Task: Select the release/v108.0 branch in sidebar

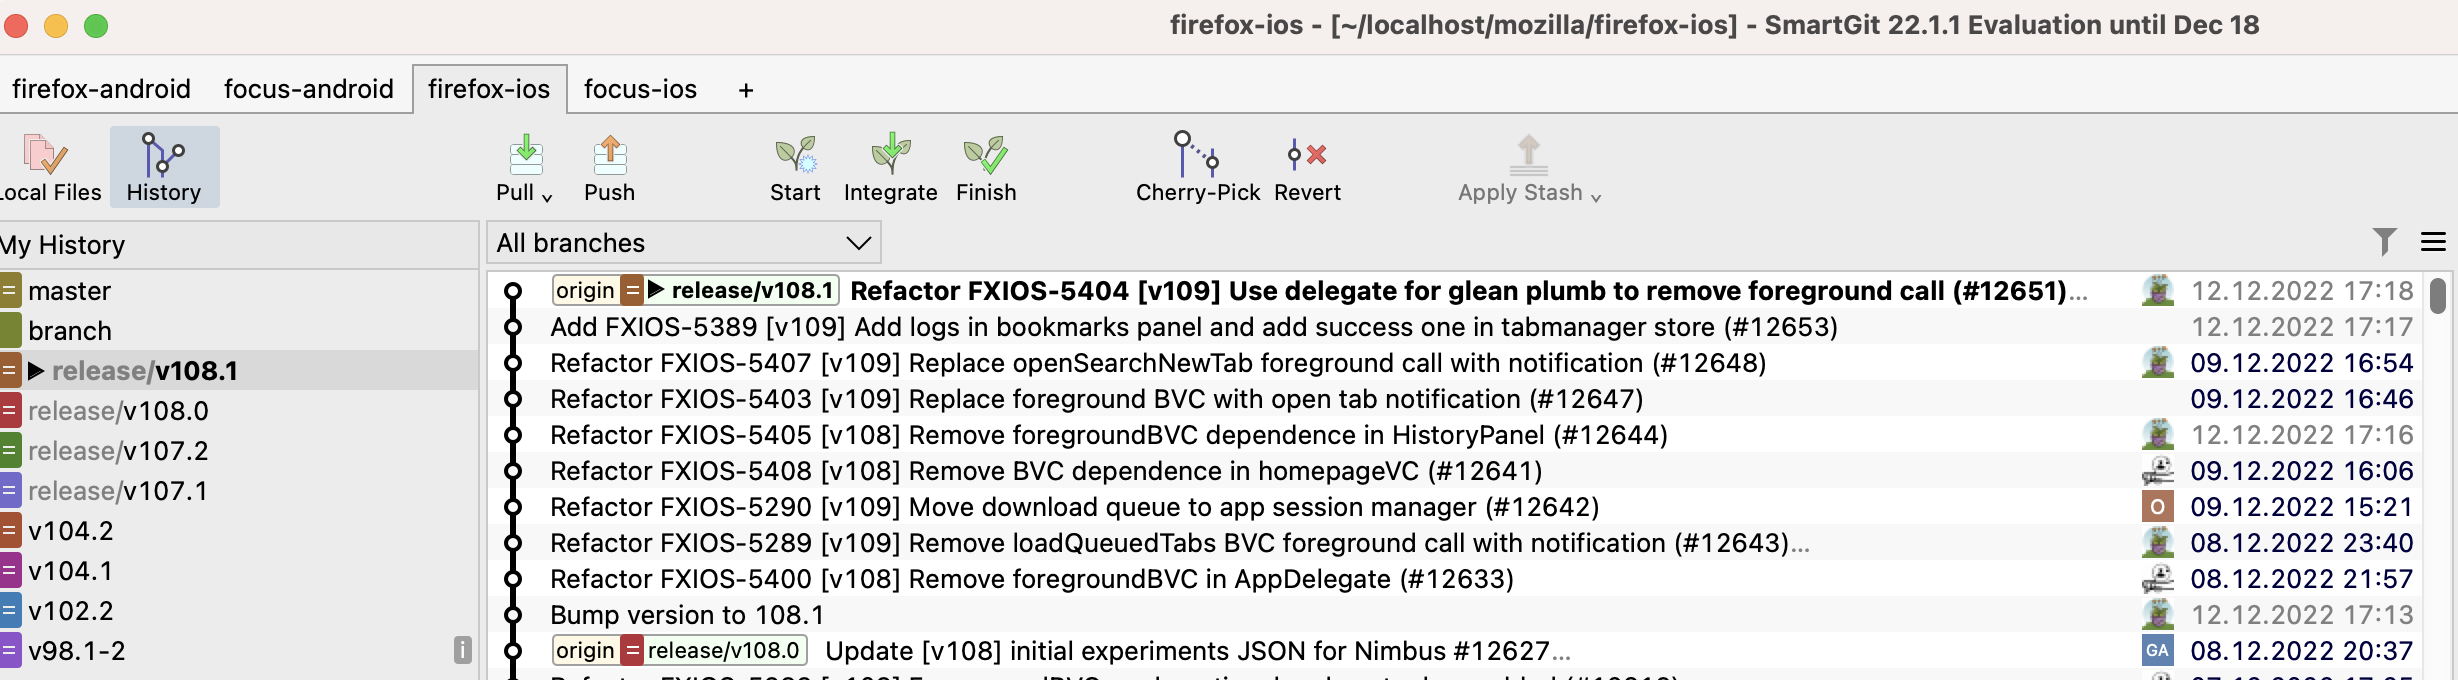Action: tap(118, 411)
